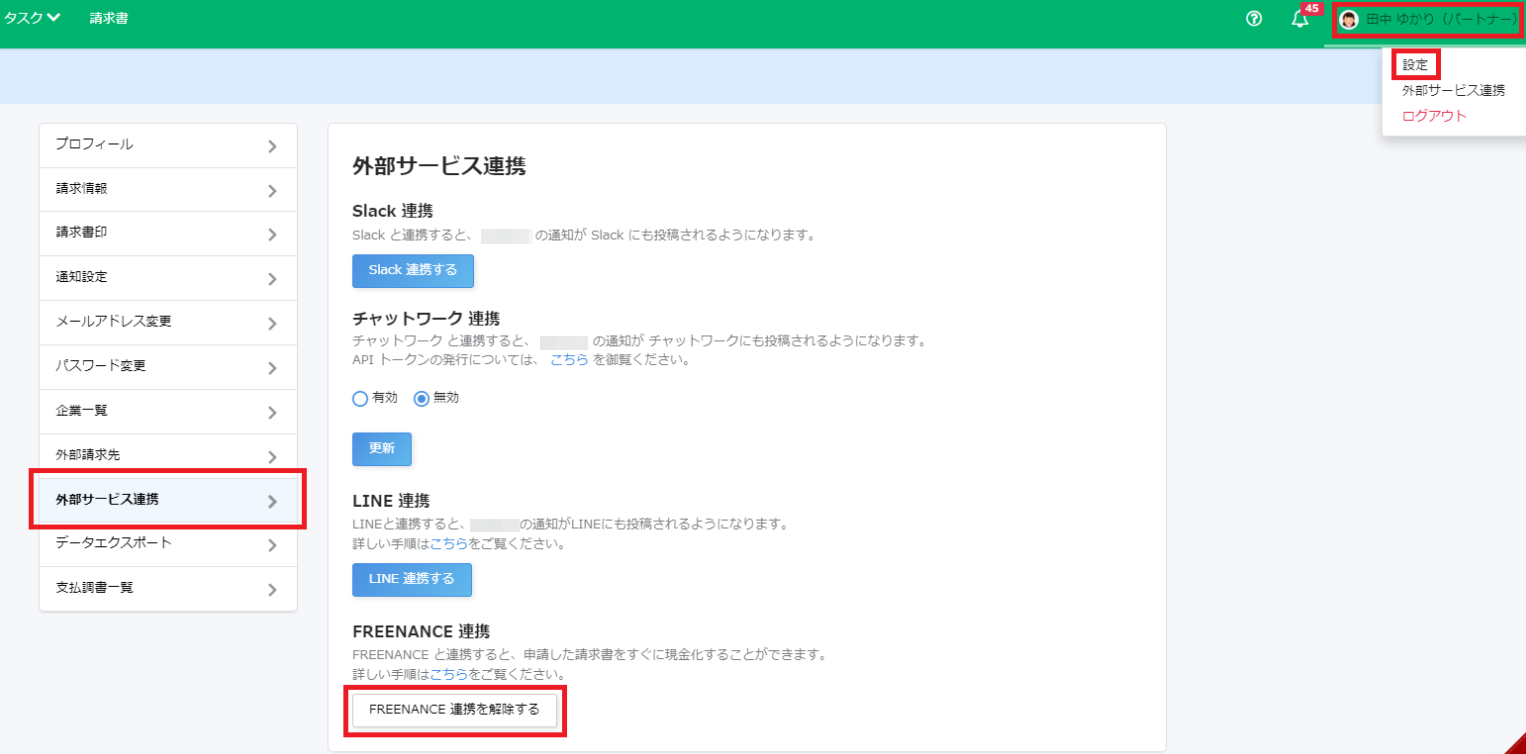1526x754 pixels.
Task: Select the 無効 radio button
Action: [x=421, y=398]
